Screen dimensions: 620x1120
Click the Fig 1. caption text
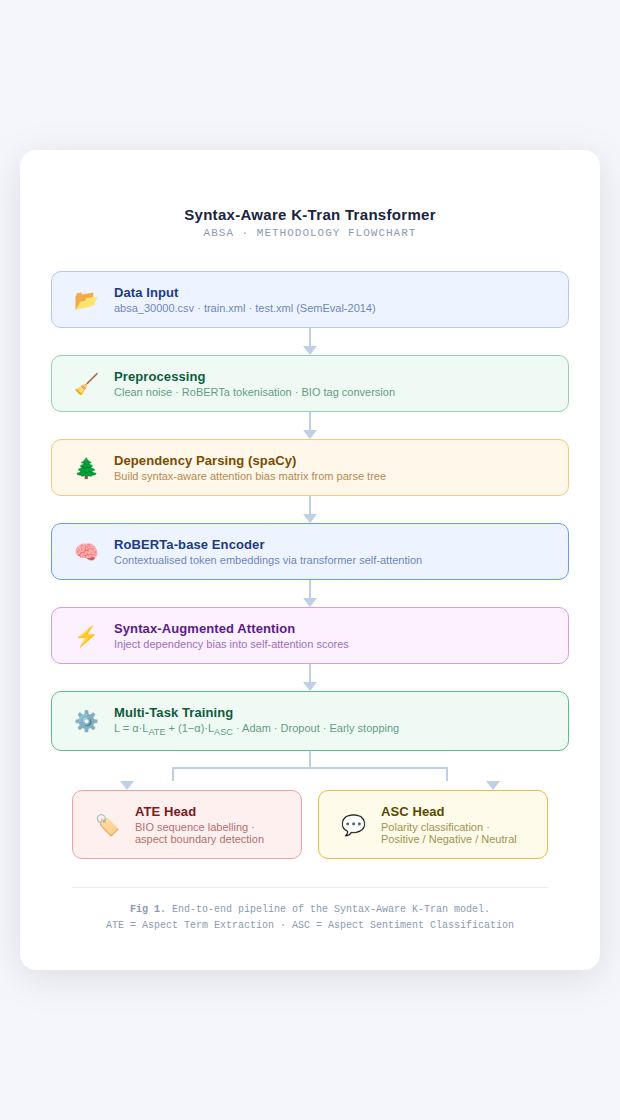(310, 909)
